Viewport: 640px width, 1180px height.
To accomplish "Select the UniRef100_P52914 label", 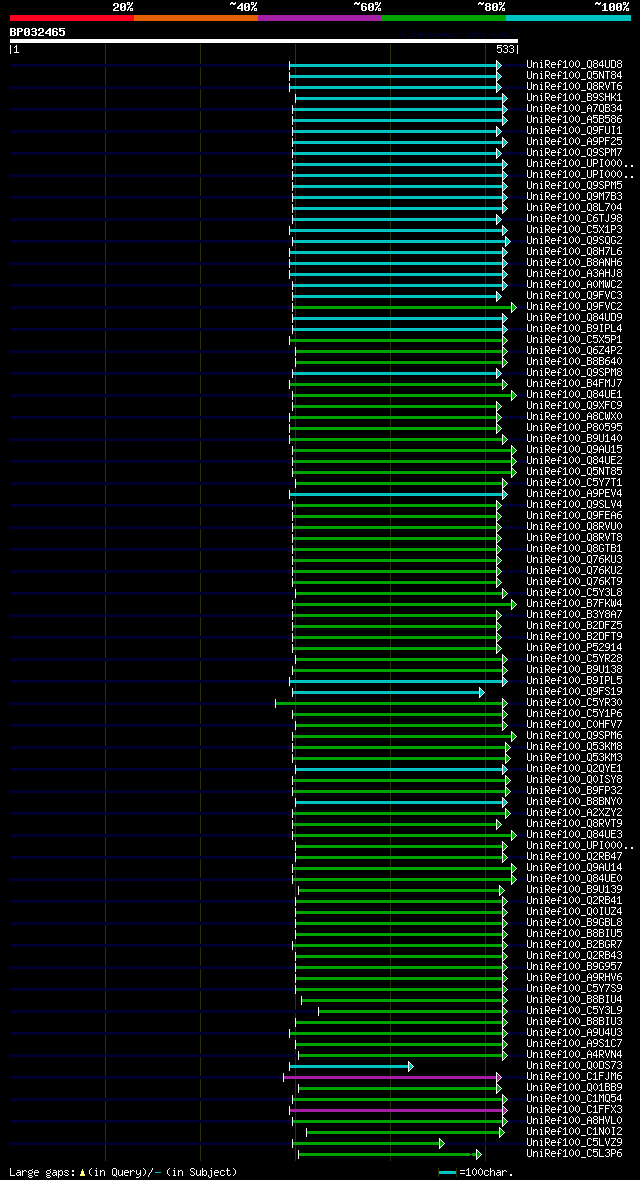I will click(x=574, y=647).
